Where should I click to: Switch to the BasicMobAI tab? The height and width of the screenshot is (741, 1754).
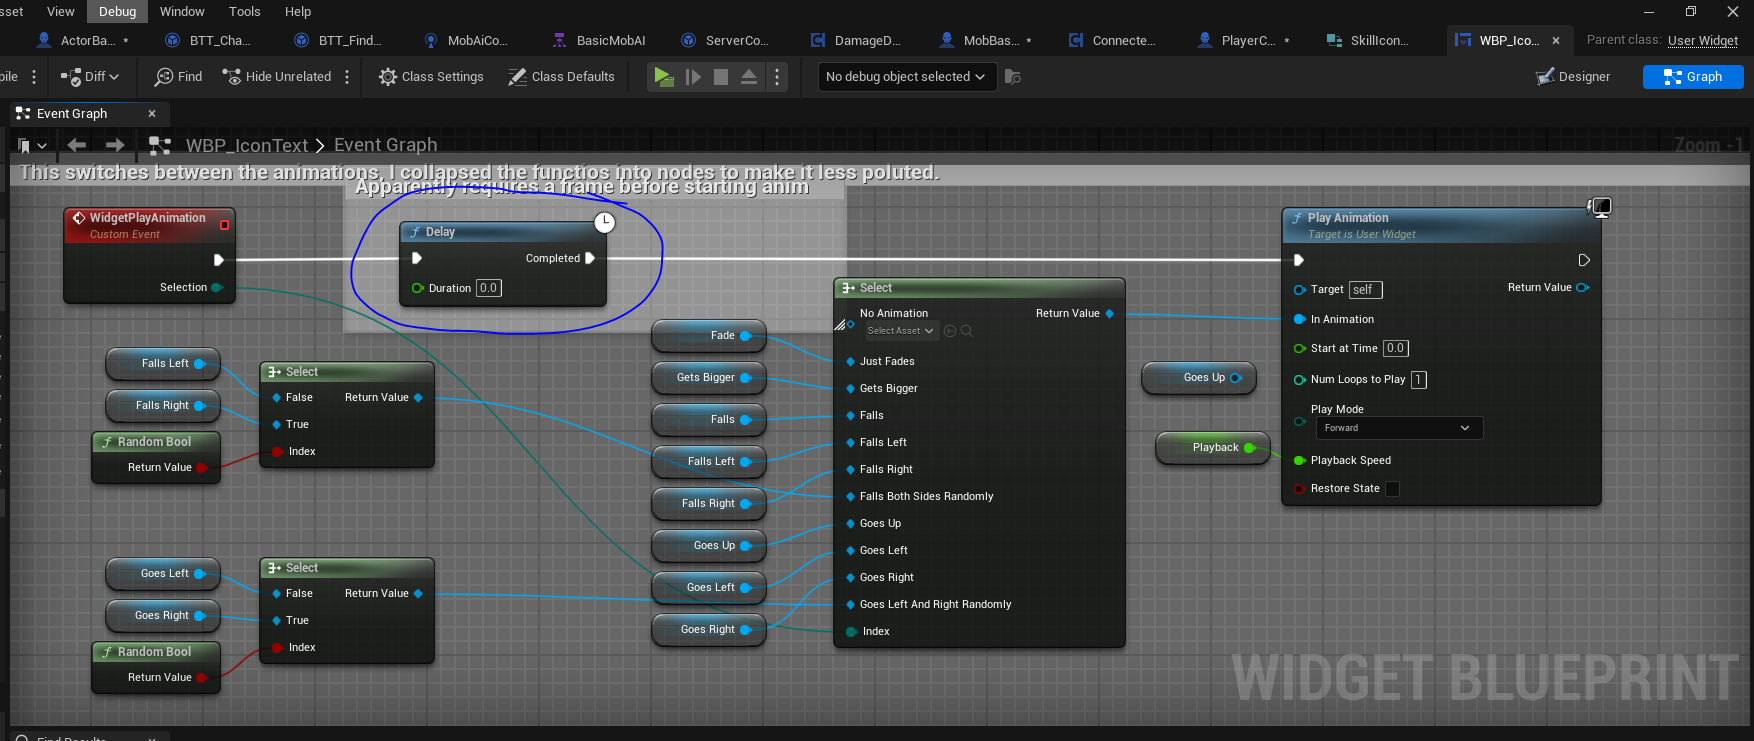[x=599, y=41]
